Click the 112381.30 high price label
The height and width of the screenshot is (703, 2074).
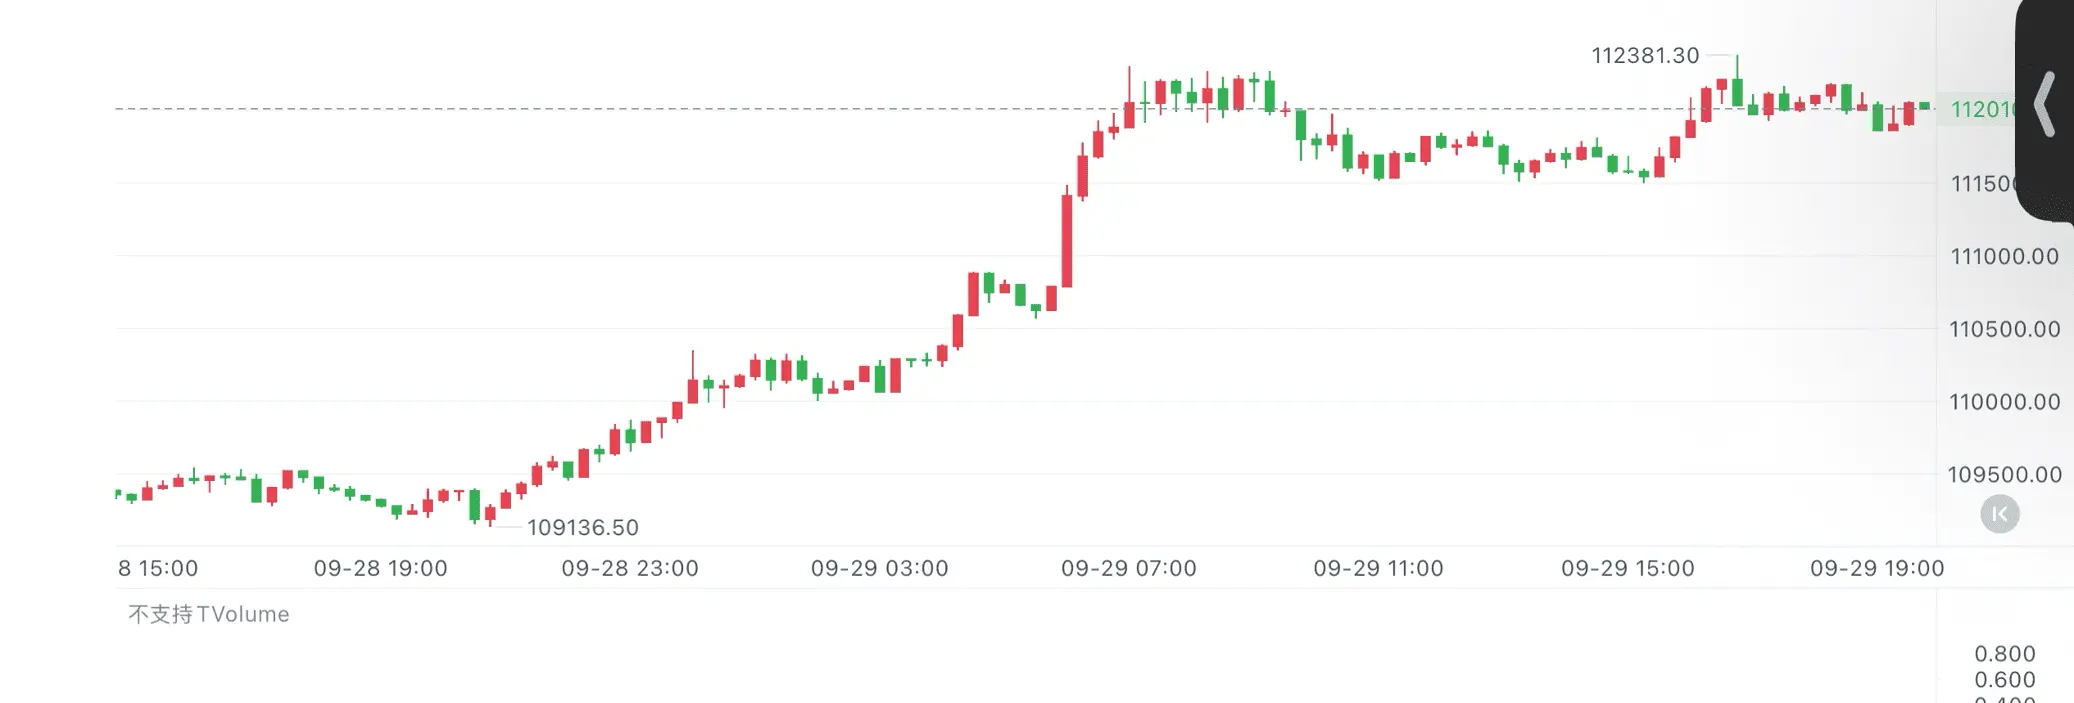pos(1645,56)
